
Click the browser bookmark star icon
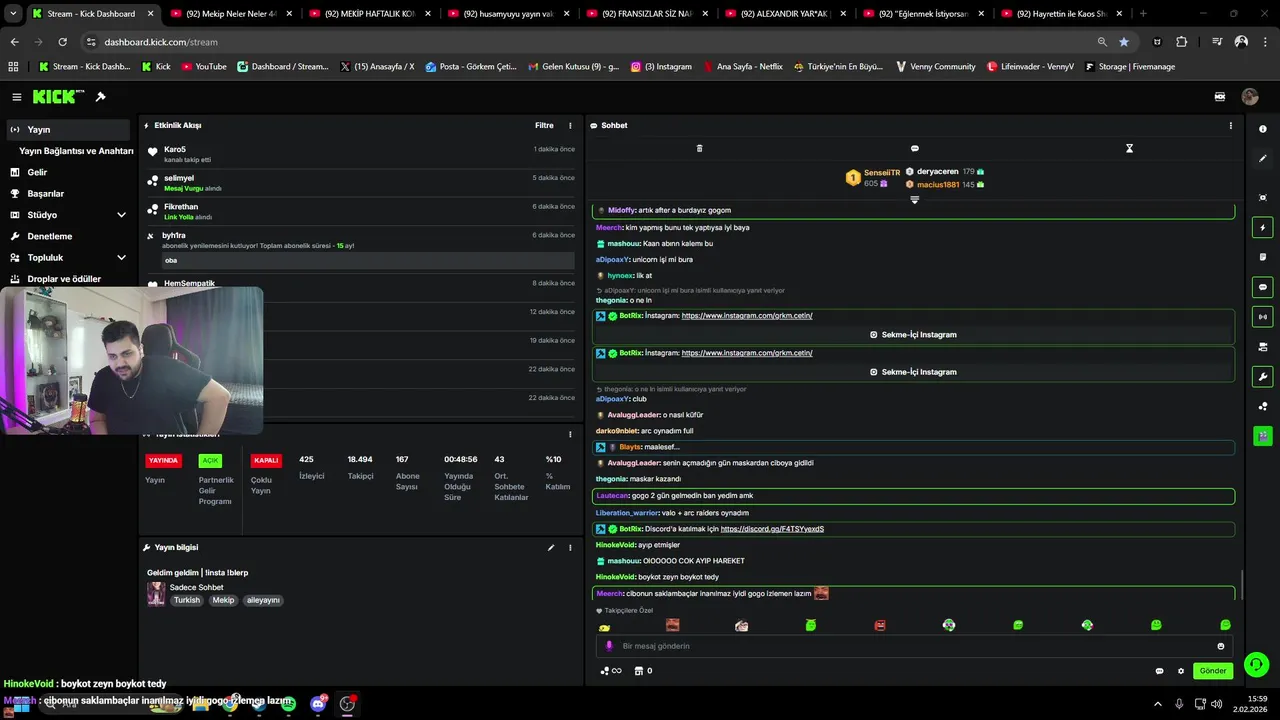pos(1124,42)
